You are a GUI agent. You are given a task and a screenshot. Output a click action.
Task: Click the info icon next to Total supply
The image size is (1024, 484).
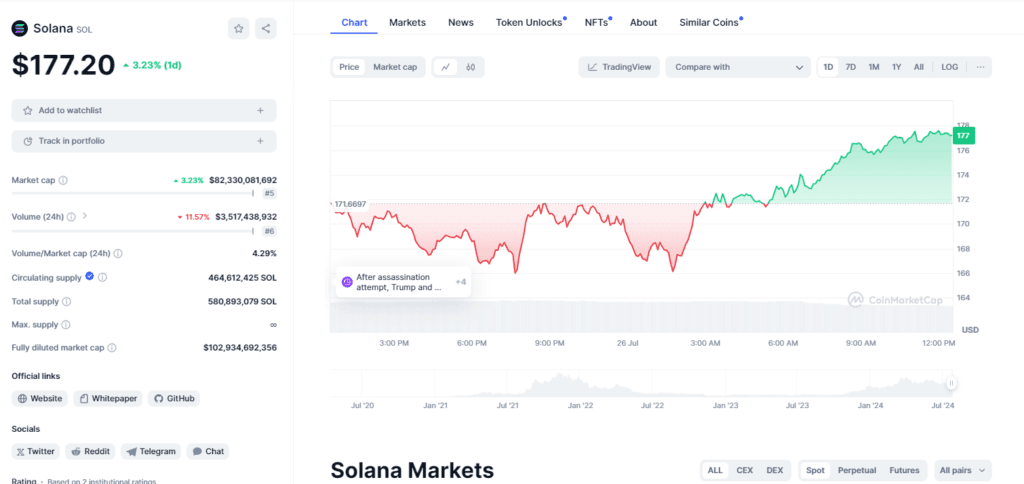pos(67,302)
